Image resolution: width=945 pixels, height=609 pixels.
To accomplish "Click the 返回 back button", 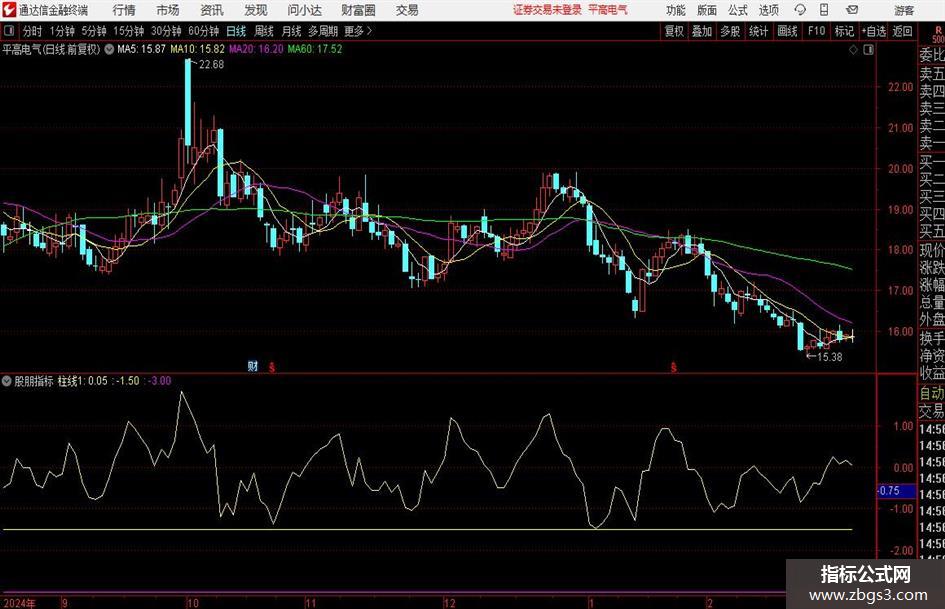I will point(902,31).
